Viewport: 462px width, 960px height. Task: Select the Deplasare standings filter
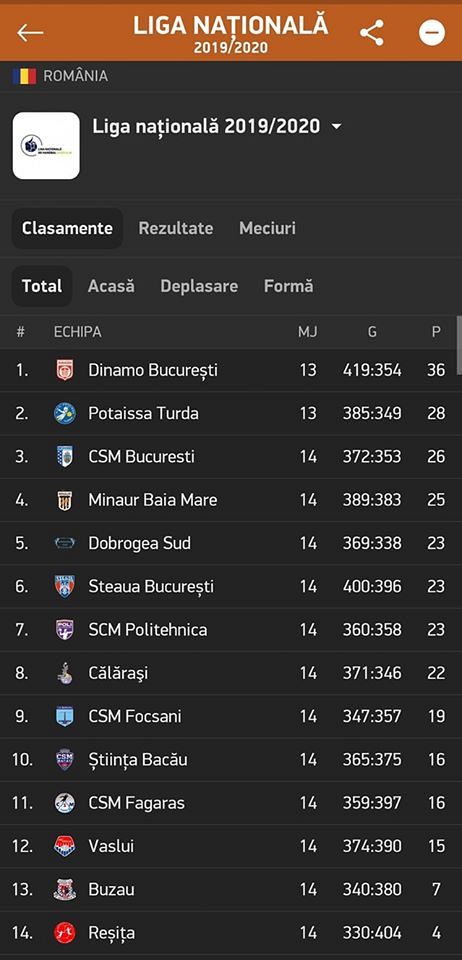click(x=199, y=286)
